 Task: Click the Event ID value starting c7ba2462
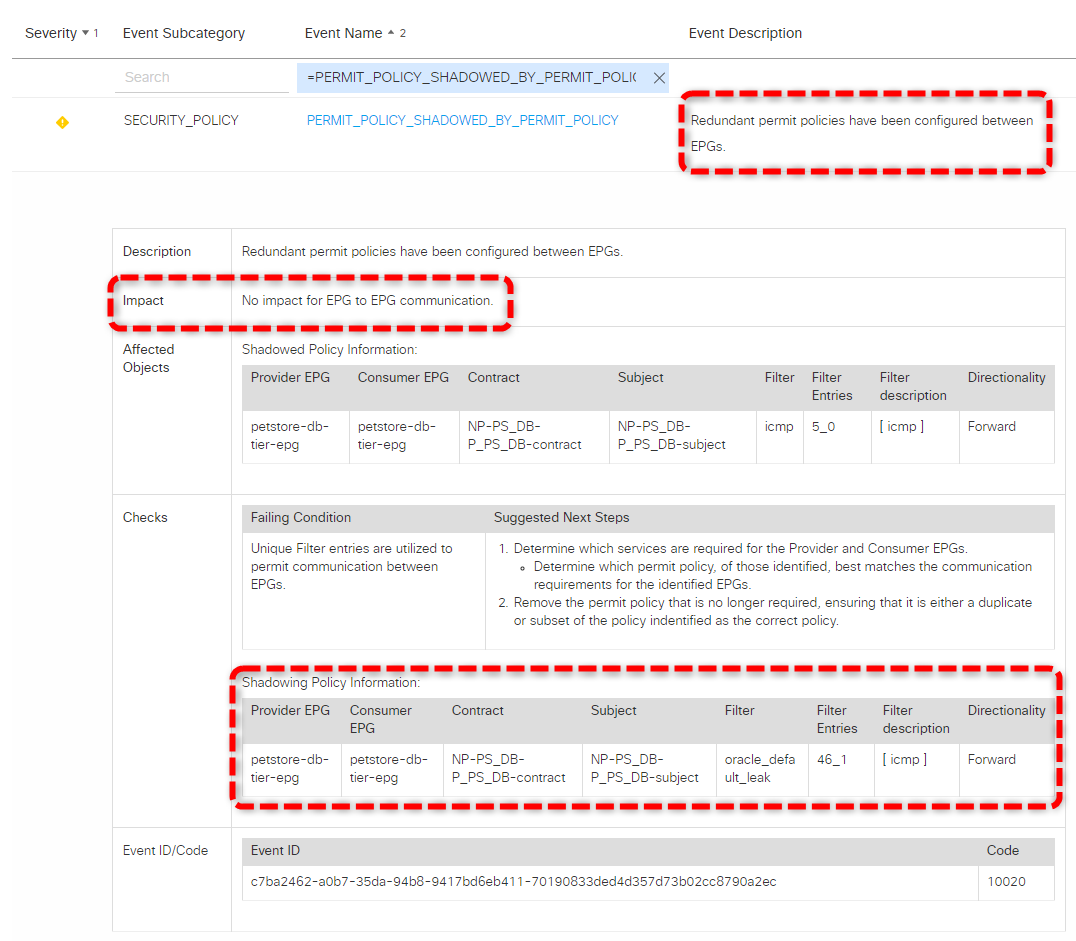point(513,881)
